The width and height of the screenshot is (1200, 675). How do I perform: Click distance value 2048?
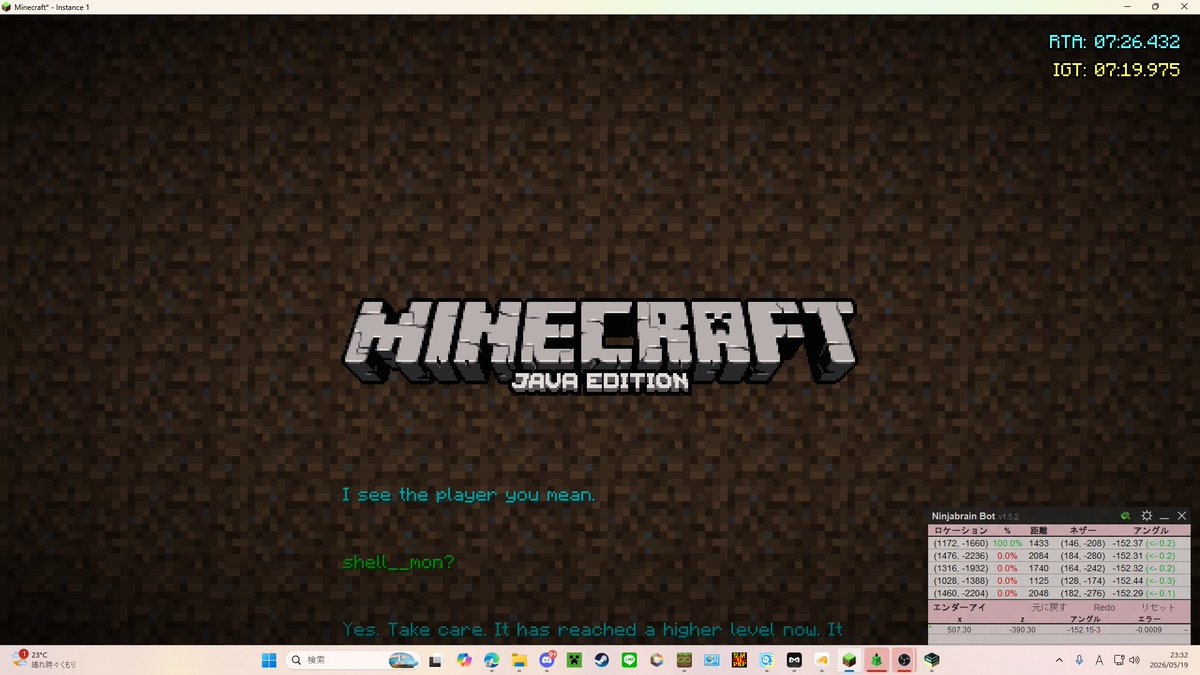coord(1038,593)
